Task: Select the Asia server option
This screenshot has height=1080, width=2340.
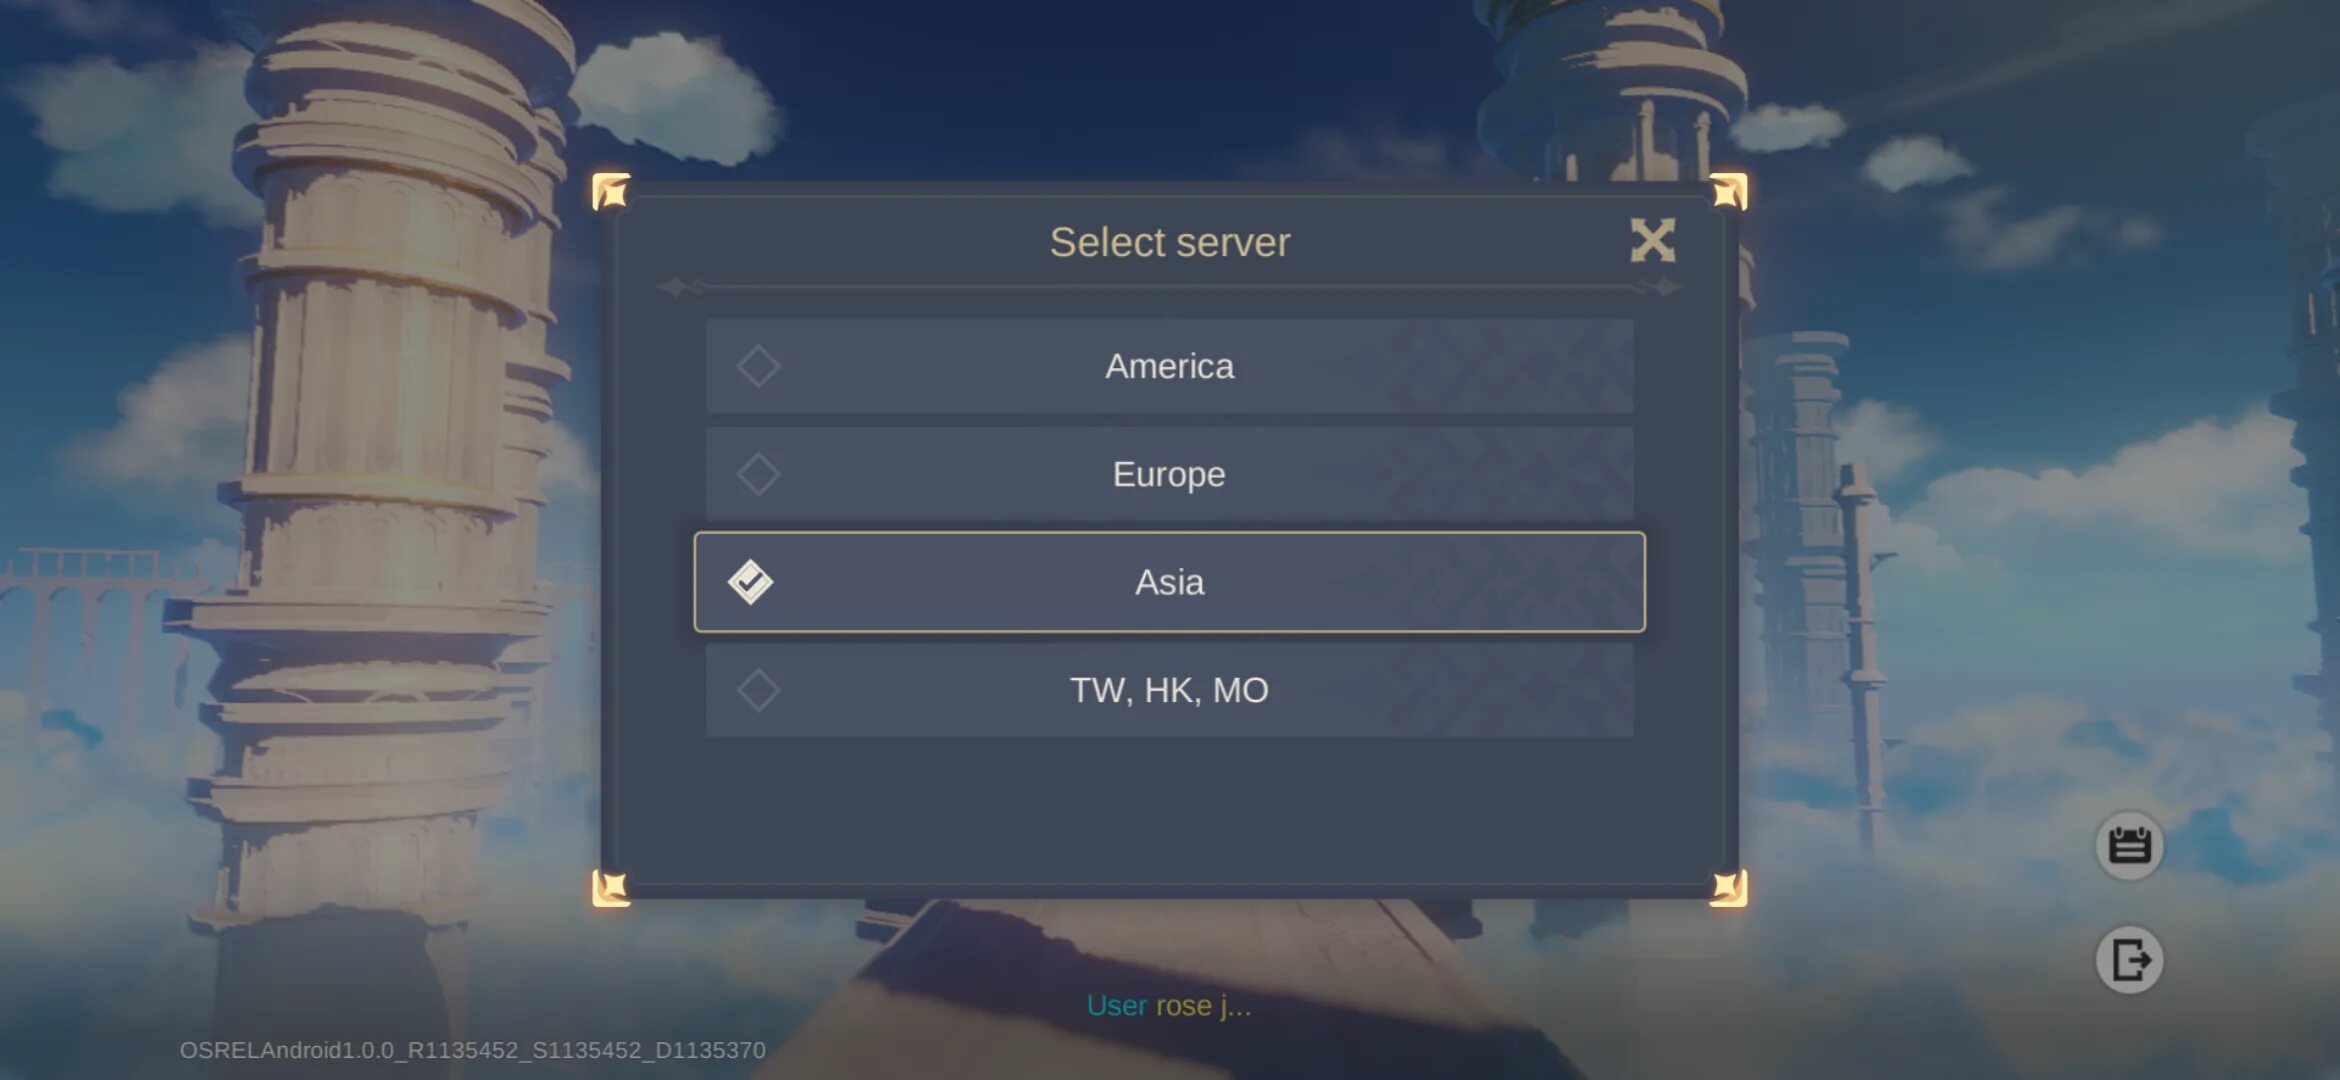Action: (x=1169, y=582)
